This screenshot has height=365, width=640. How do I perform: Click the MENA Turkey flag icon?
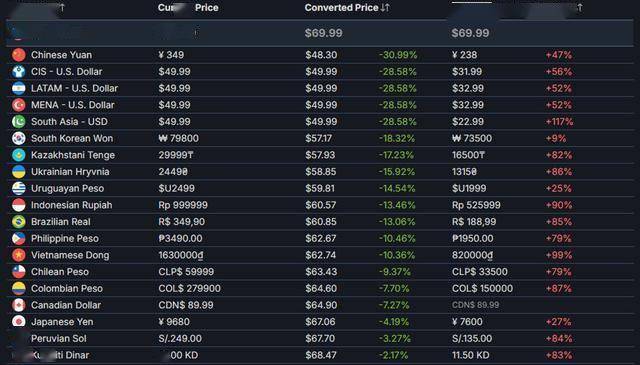click(x=19, y=105)
